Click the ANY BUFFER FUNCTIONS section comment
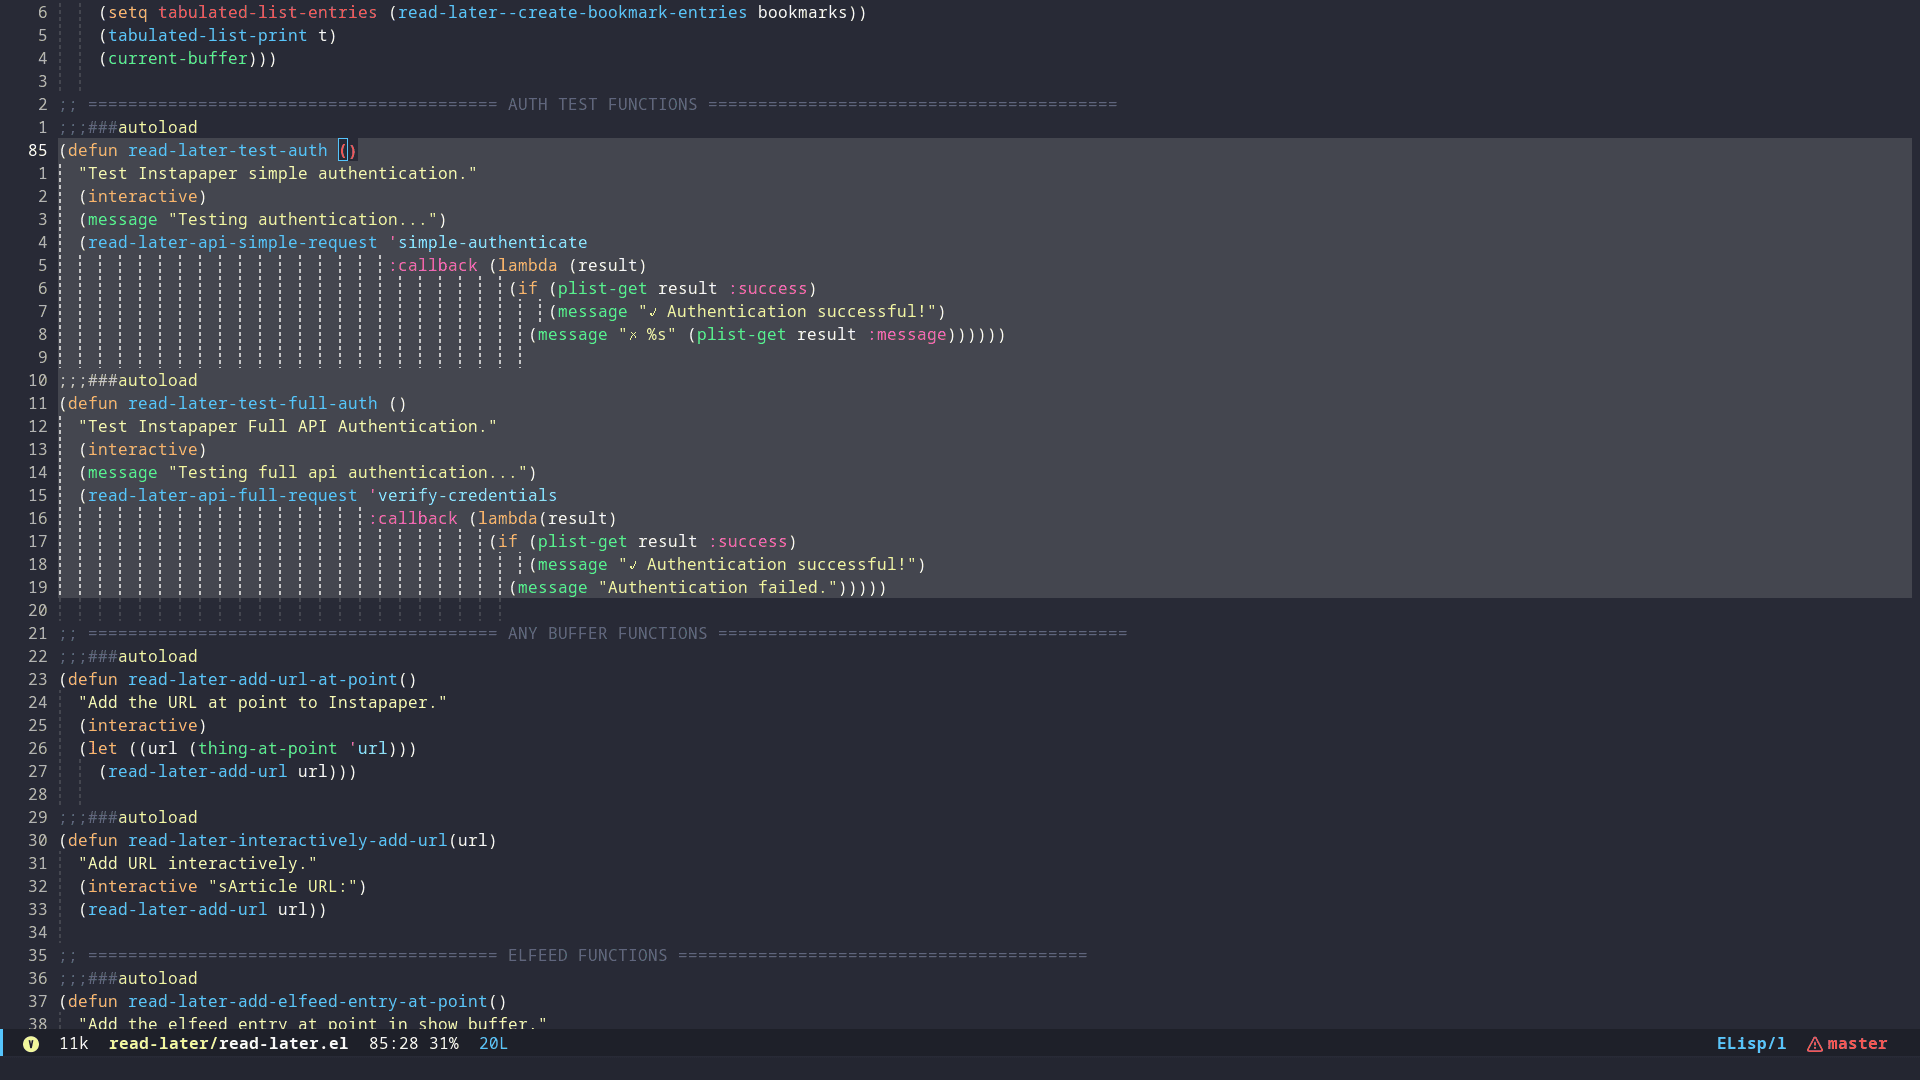Image resolution: width=1920 pixels, height=1080 pixels. point(607,634)
